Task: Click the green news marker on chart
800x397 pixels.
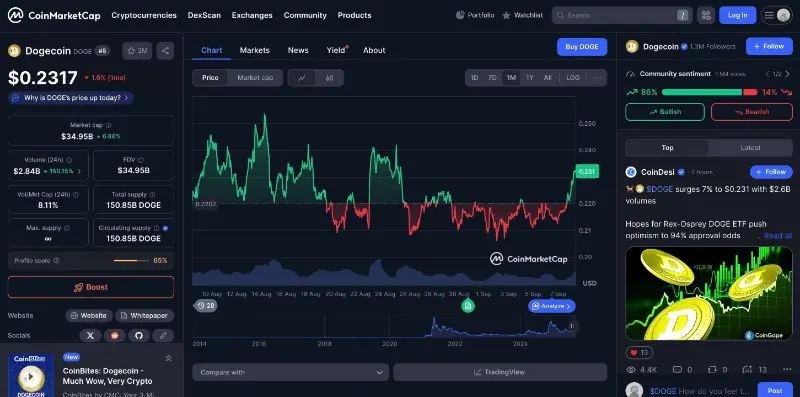Action: point(468,306)
